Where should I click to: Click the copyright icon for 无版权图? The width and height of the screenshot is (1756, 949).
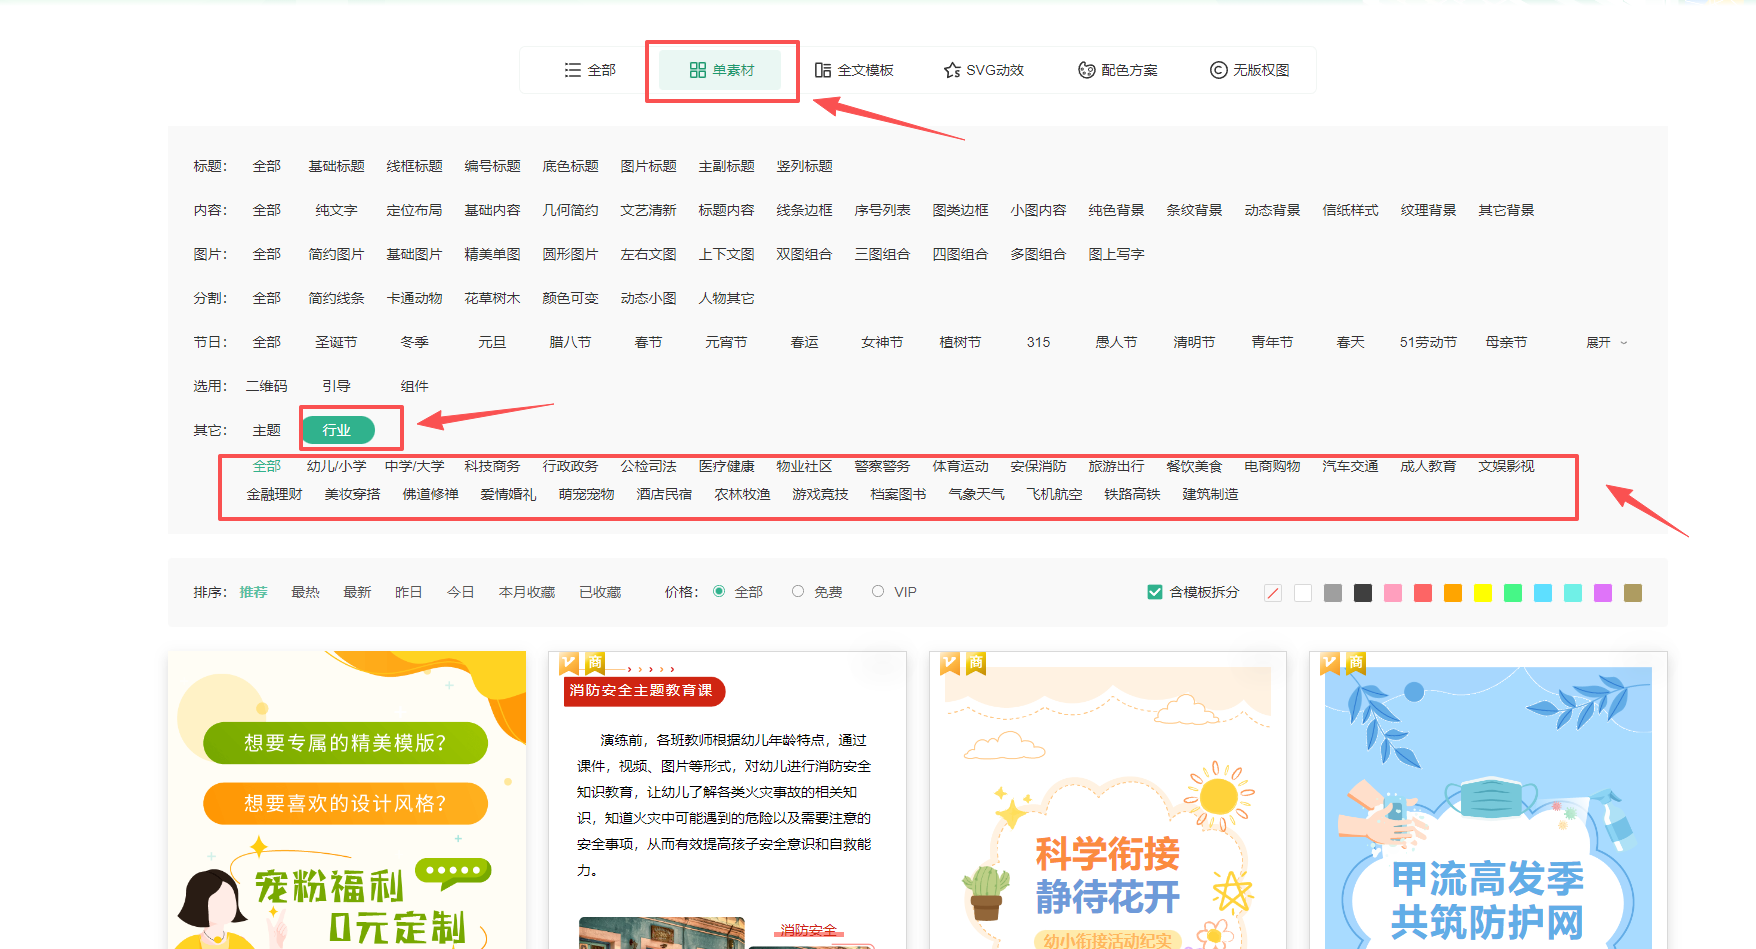point(1218,70)
